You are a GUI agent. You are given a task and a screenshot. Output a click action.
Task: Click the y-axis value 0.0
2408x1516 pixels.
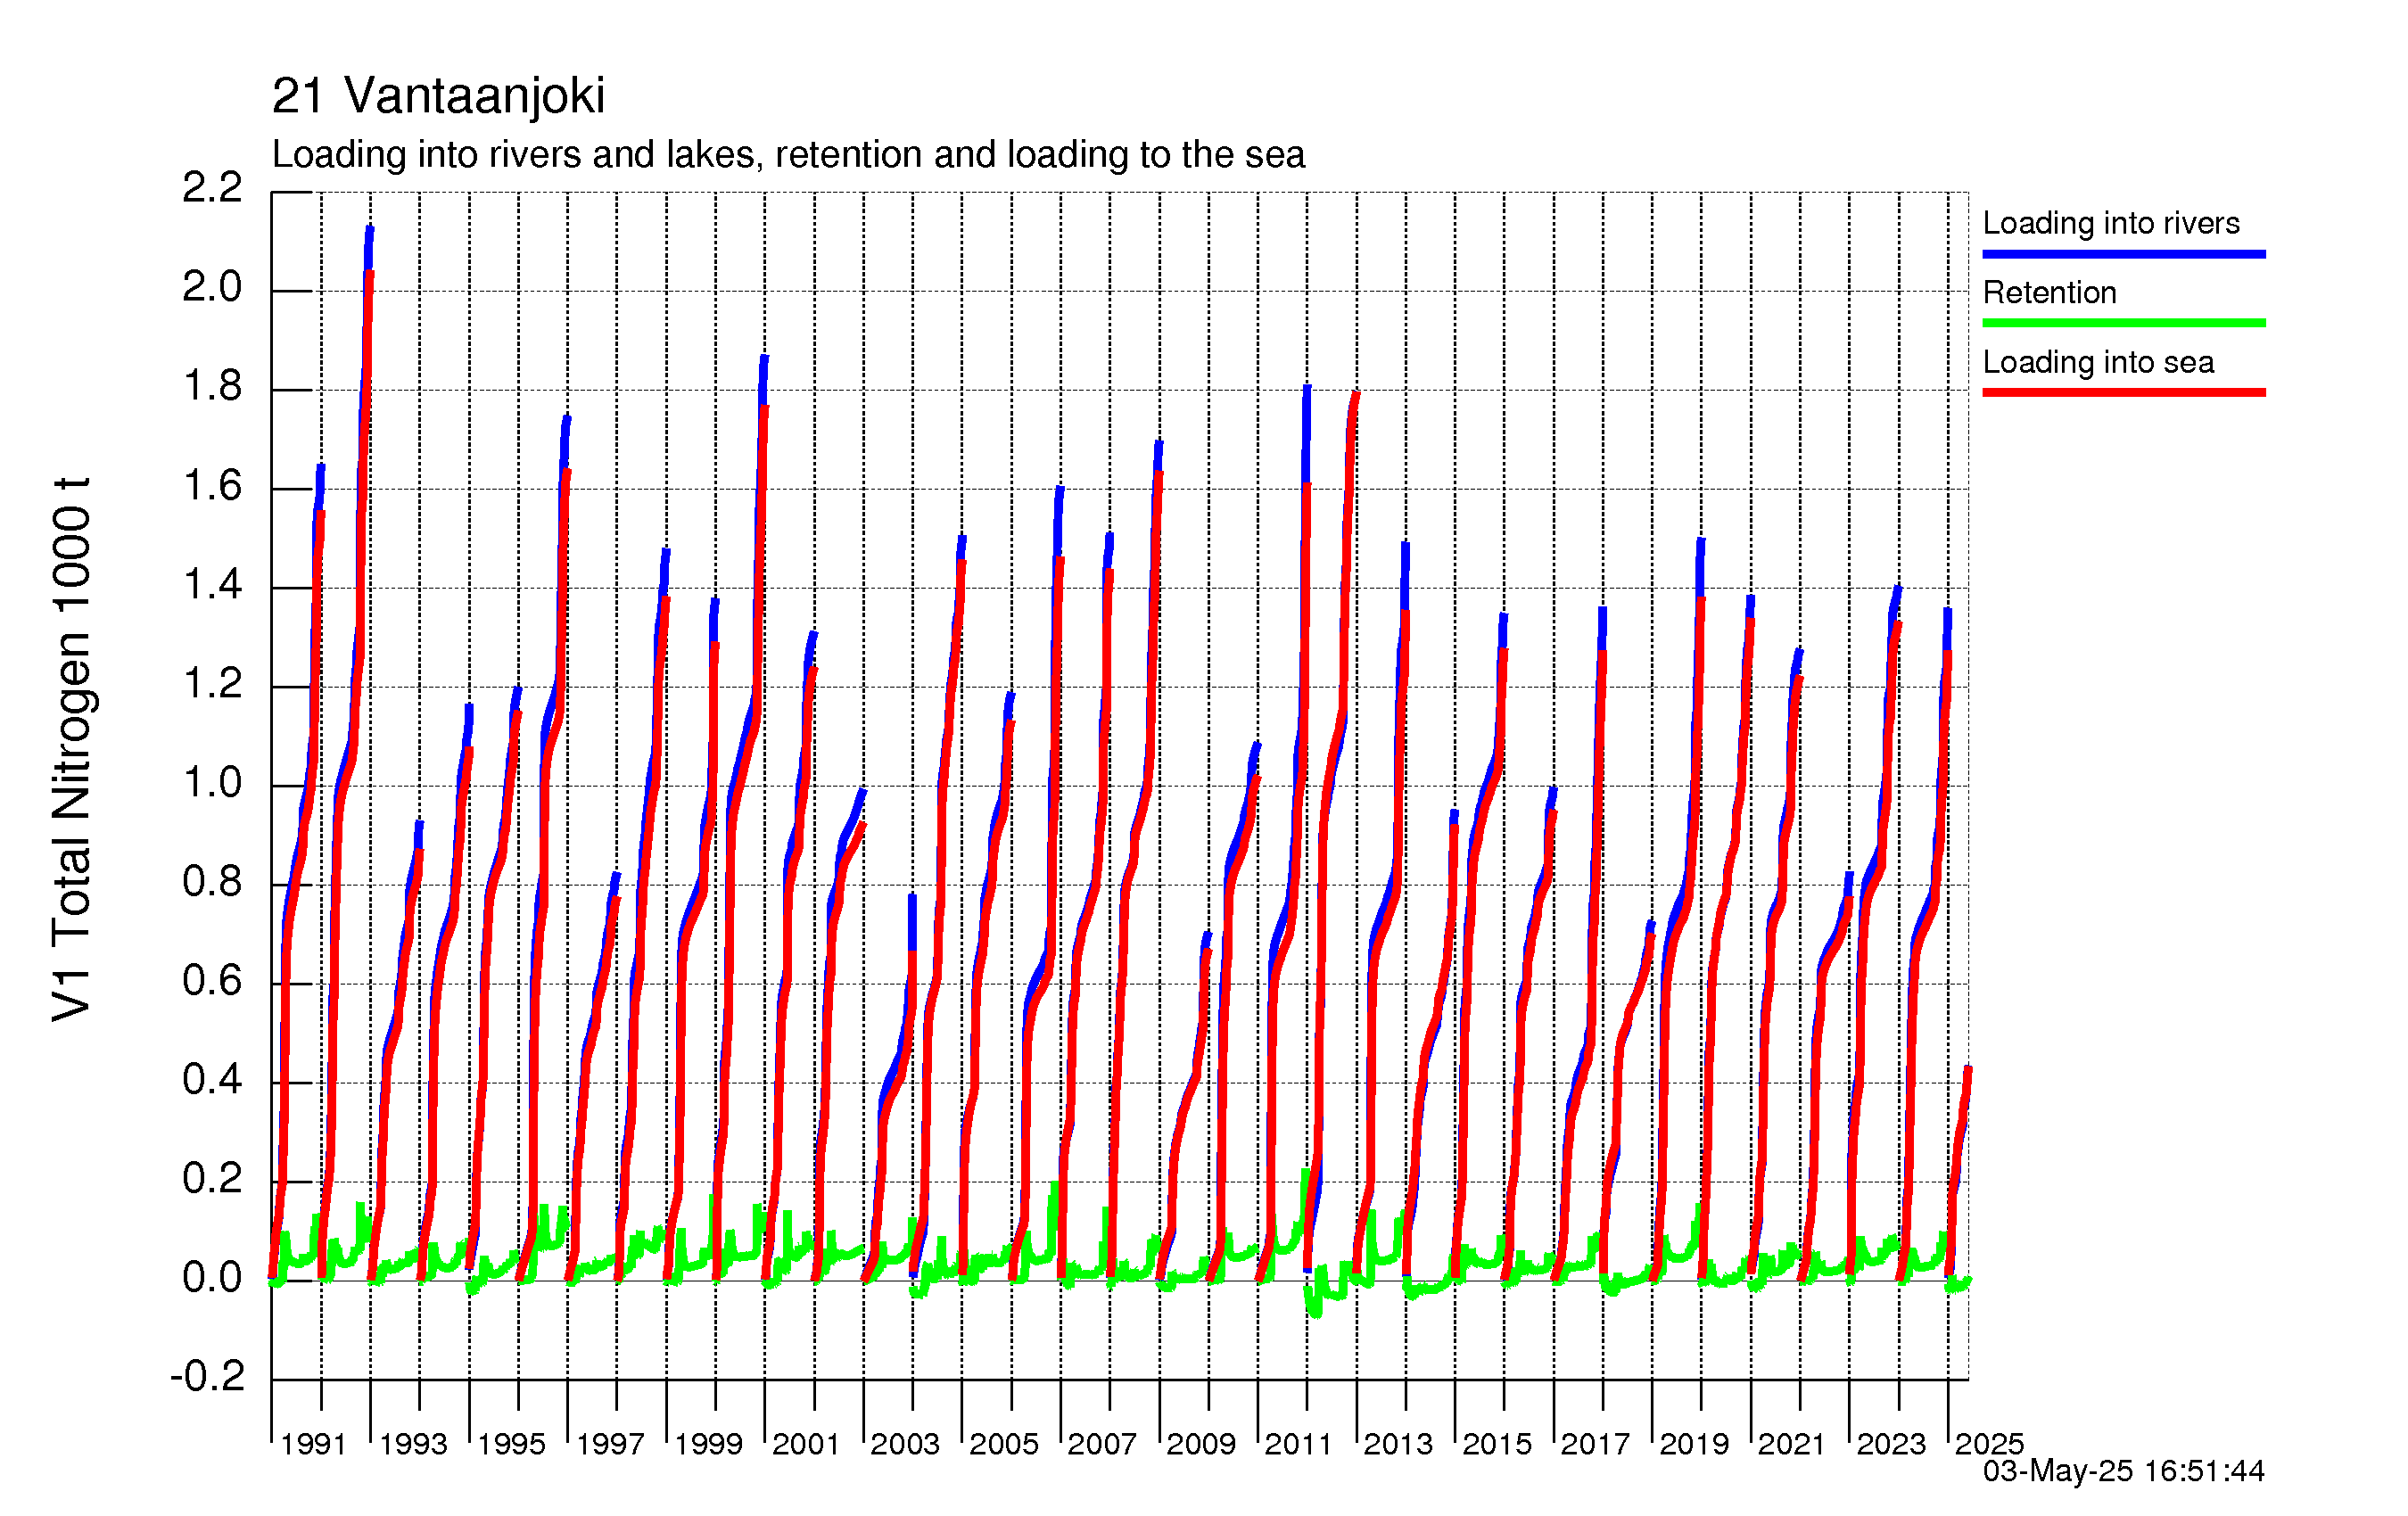point(212,1278)
